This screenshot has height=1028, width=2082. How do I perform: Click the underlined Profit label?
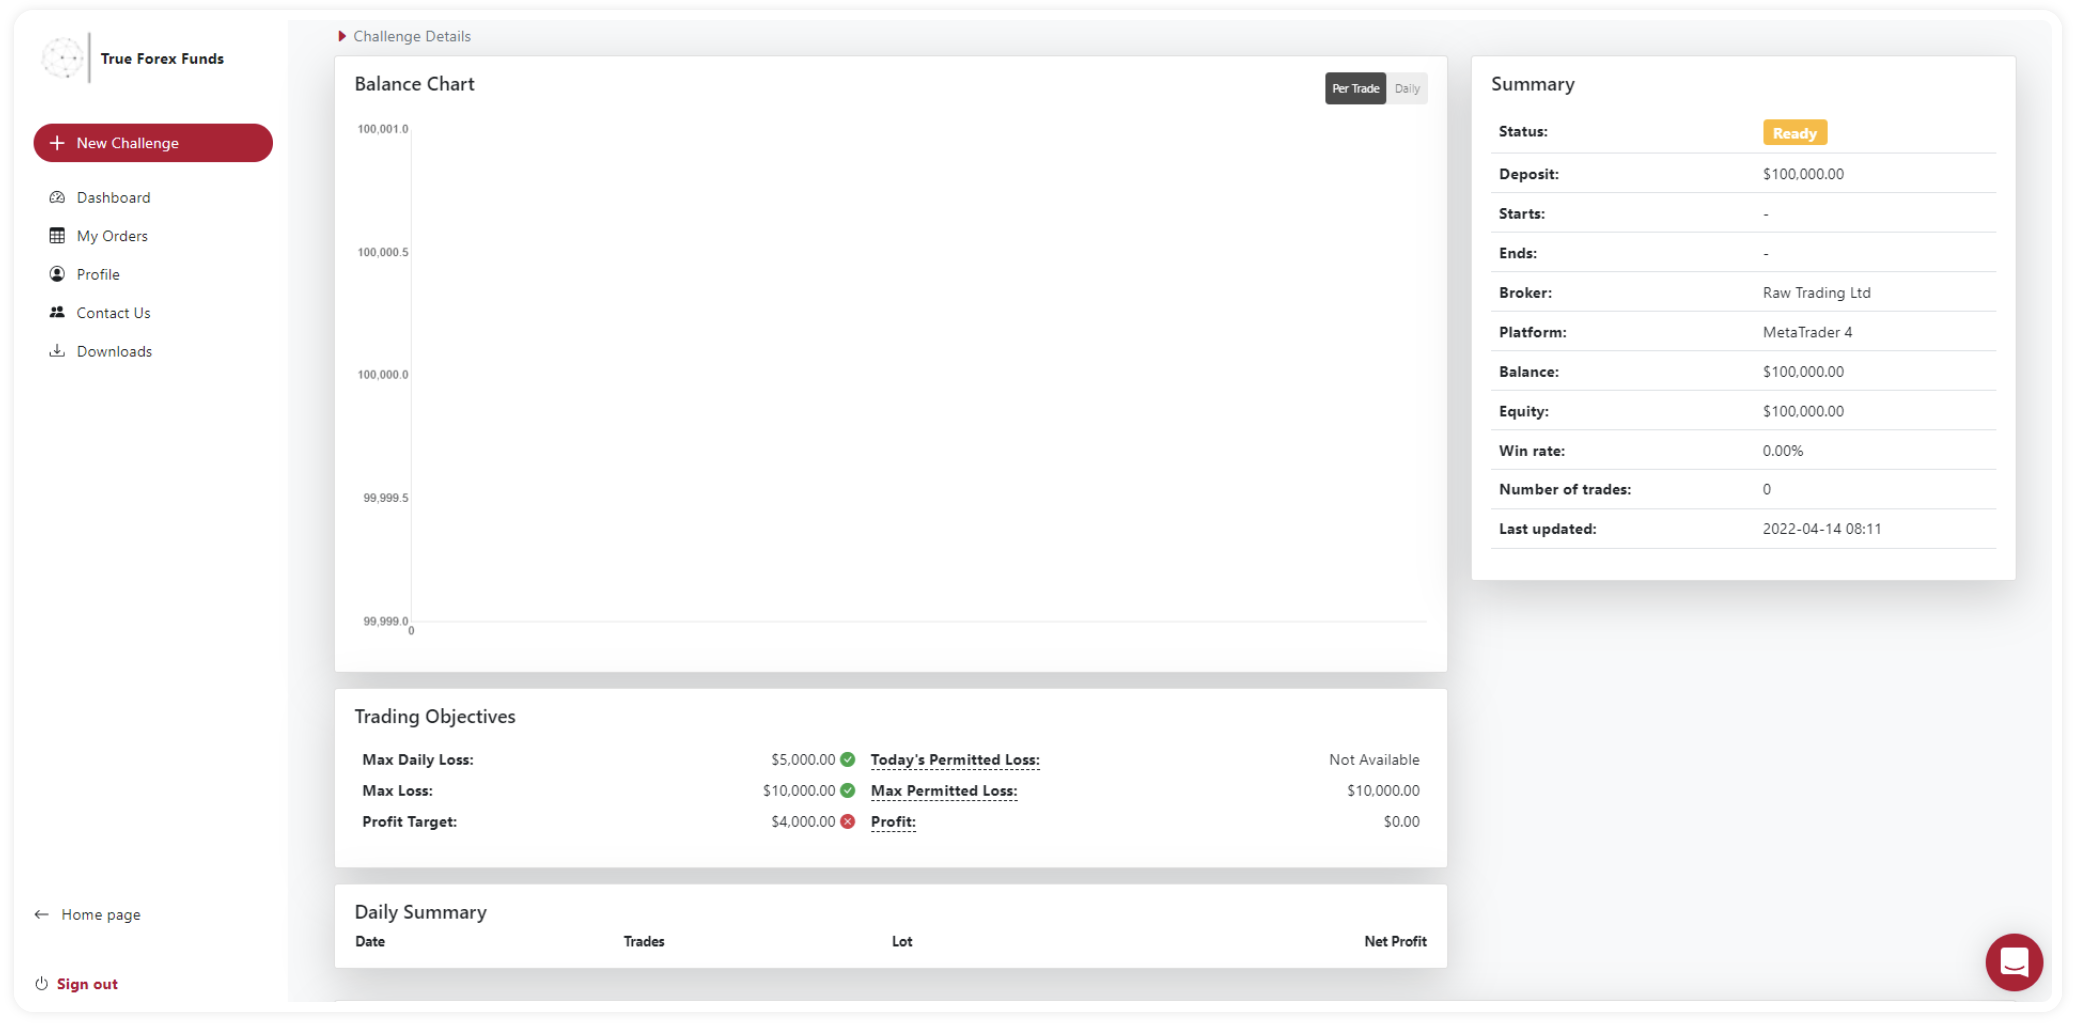(x=893, y=822)
